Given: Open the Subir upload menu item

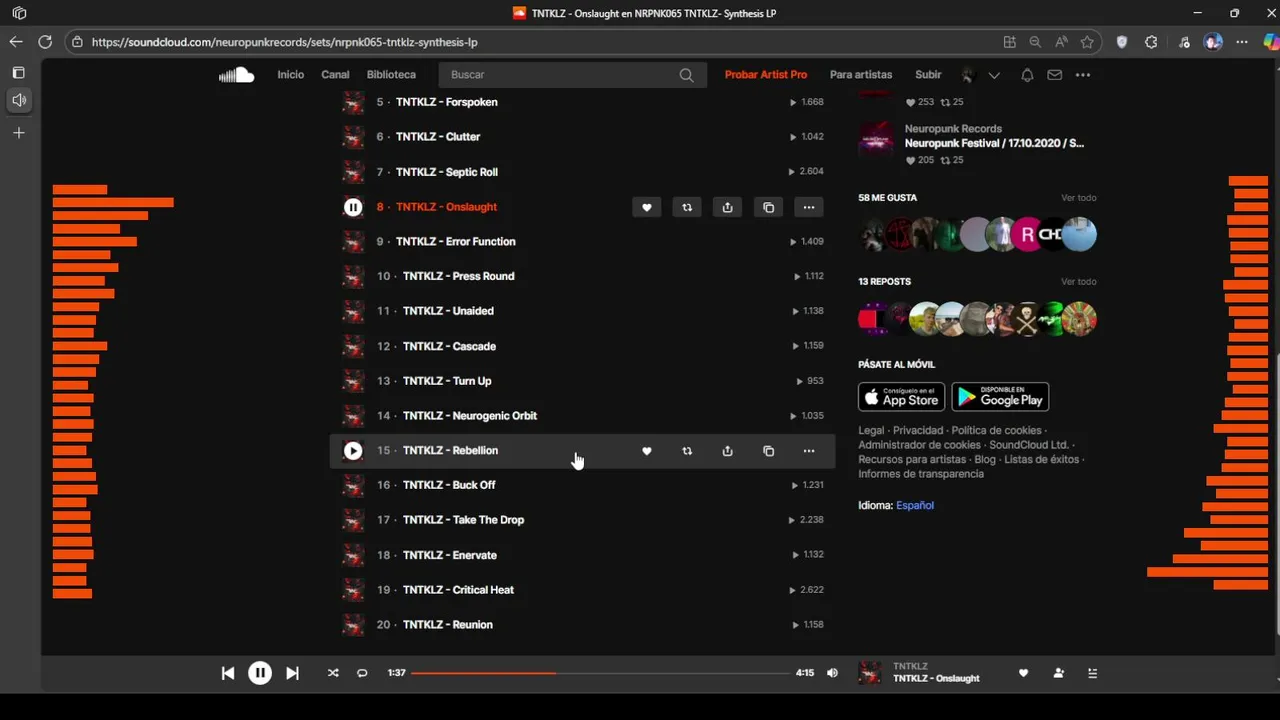Looking at the screenshot, I should pyautogui.click(x=928, y=75).
